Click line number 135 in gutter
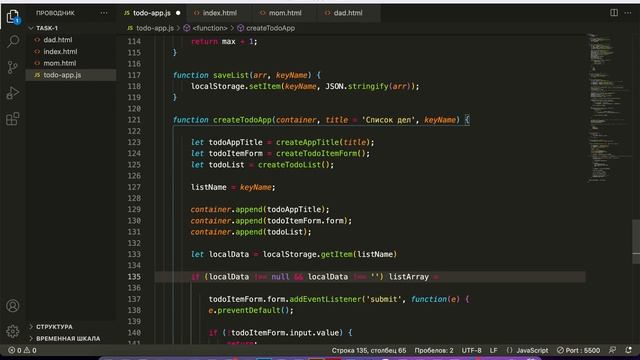 pyautogui.click(x=134, y=277)
